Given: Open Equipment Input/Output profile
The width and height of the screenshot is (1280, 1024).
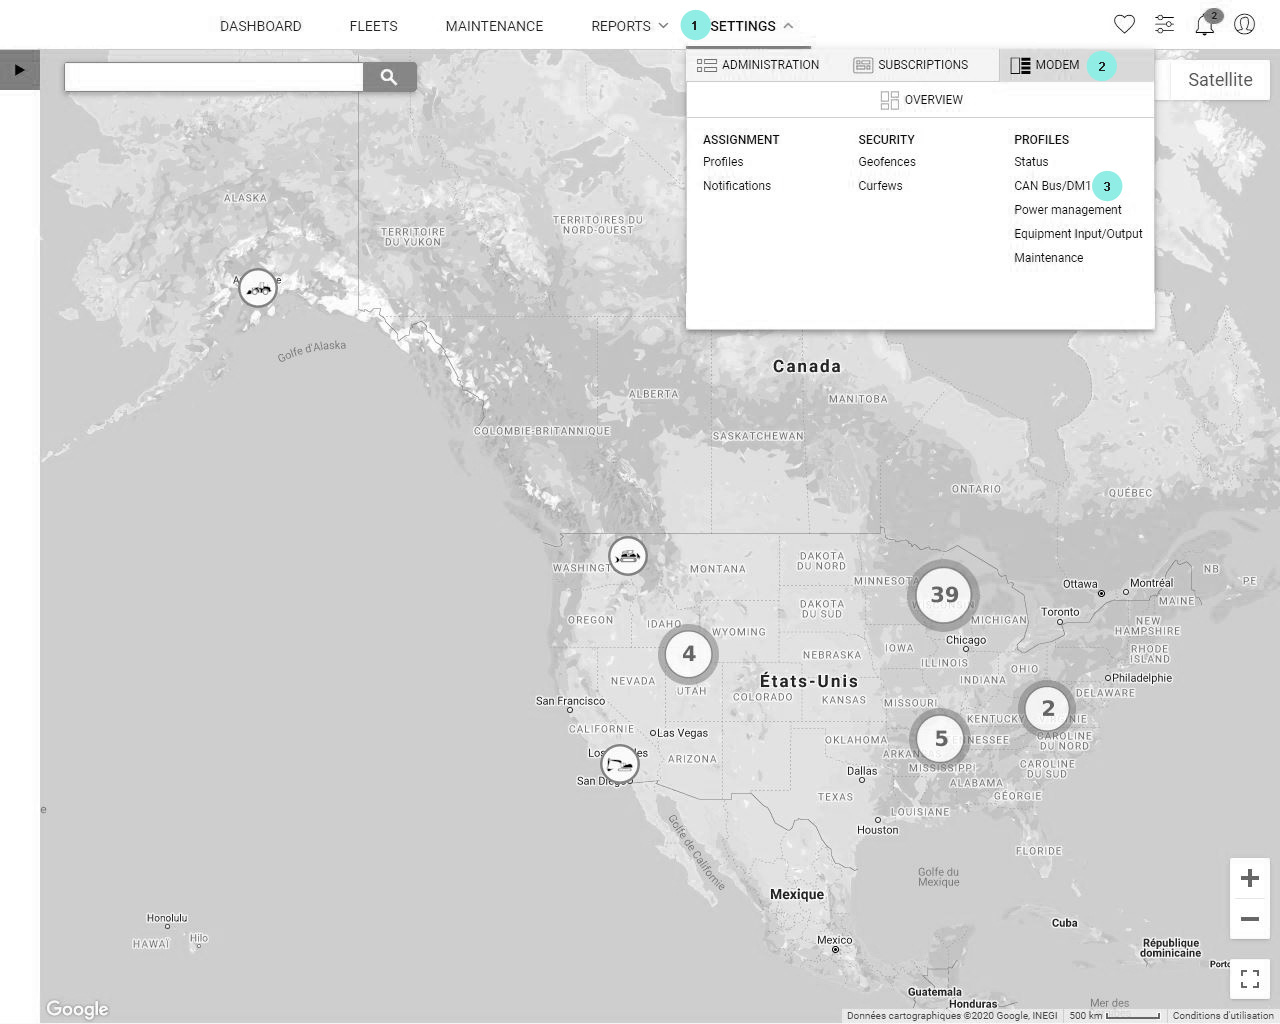Looking at the screenshot, I should click(x=1078, y=234).
